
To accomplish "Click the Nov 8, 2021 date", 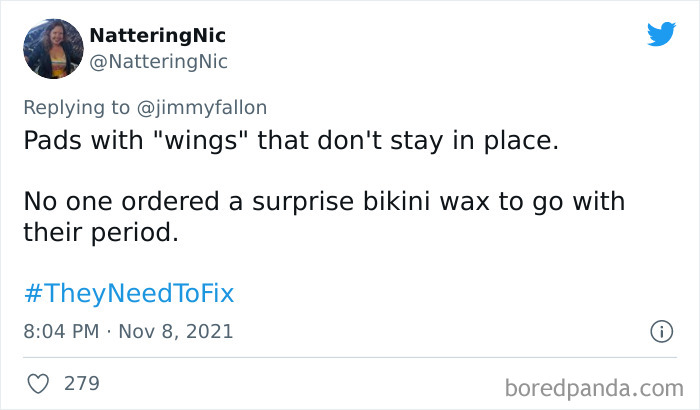I will coord(178,331).
